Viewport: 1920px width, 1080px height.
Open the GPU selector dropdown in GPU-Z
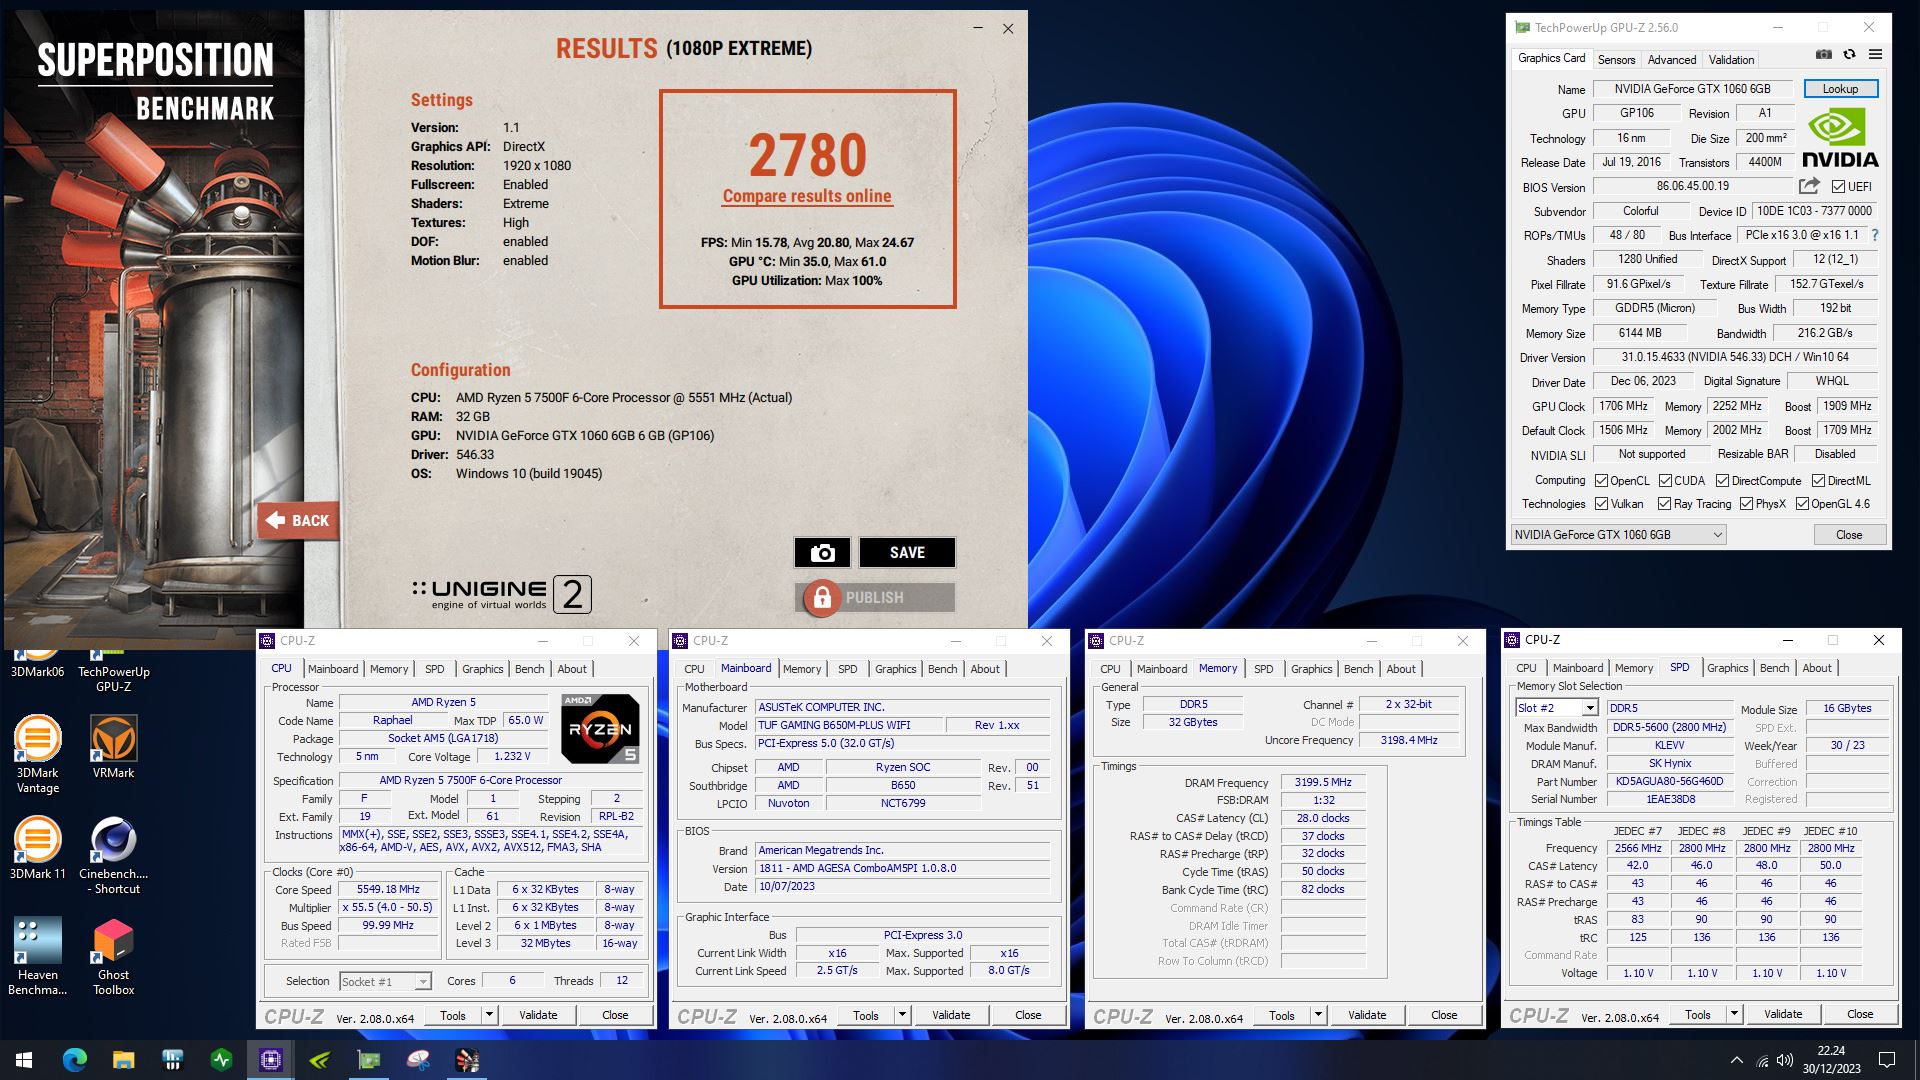pos(1618,535)
